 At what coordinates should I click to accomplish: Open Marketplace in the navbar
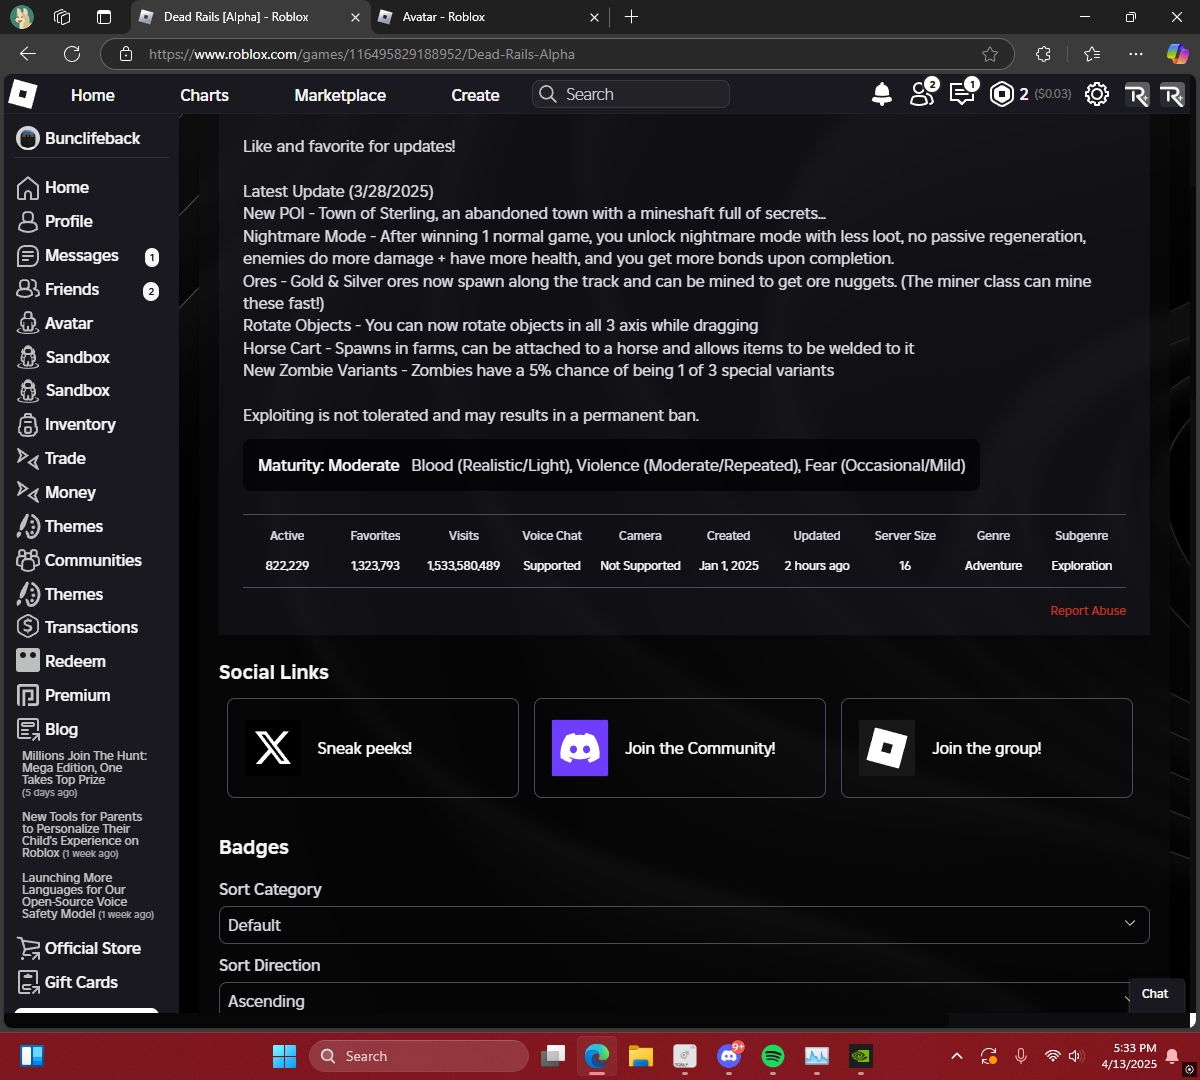[340, 95]
